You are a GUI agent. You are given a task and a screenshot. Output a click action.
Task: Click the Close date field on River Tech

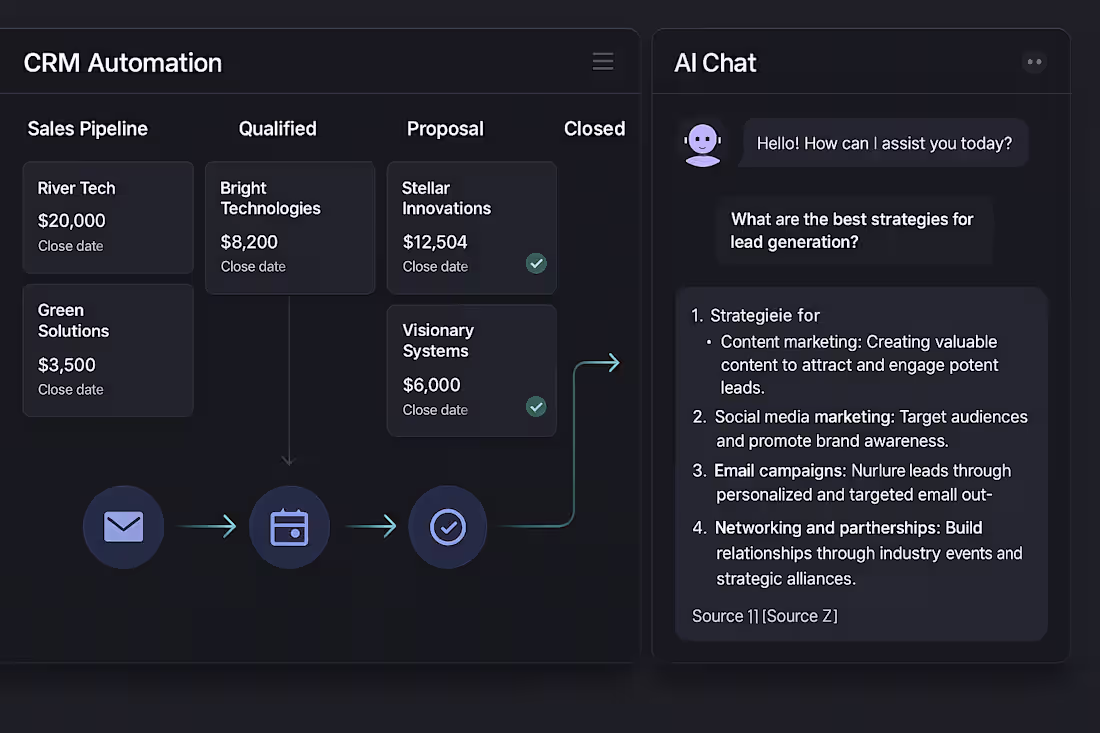click(x=71, y=245)
